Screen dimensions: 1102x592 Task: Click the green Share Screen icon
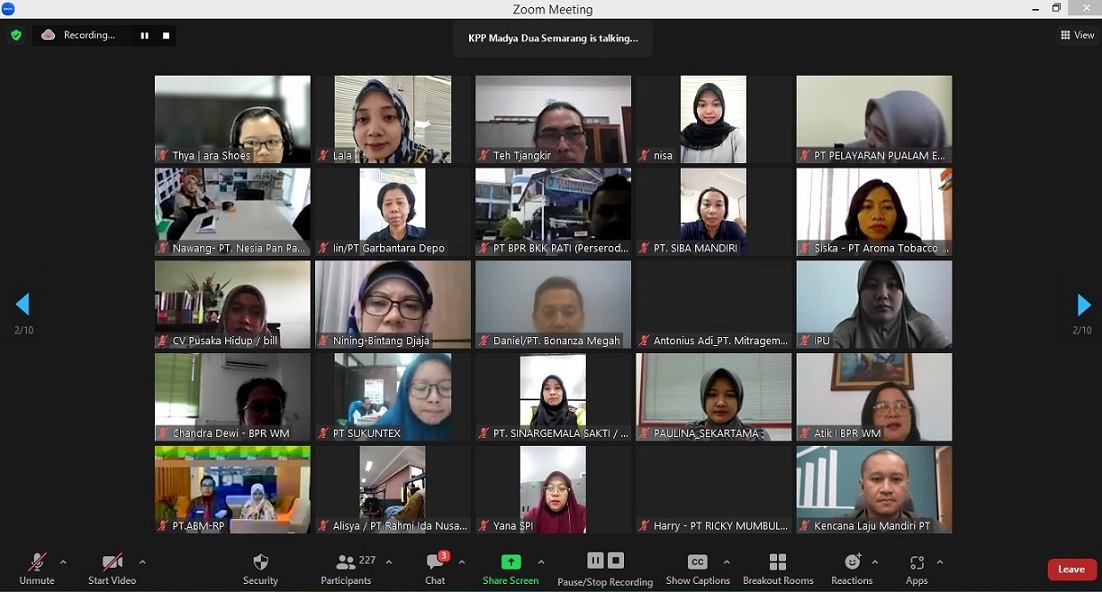(x=511, y=562)
